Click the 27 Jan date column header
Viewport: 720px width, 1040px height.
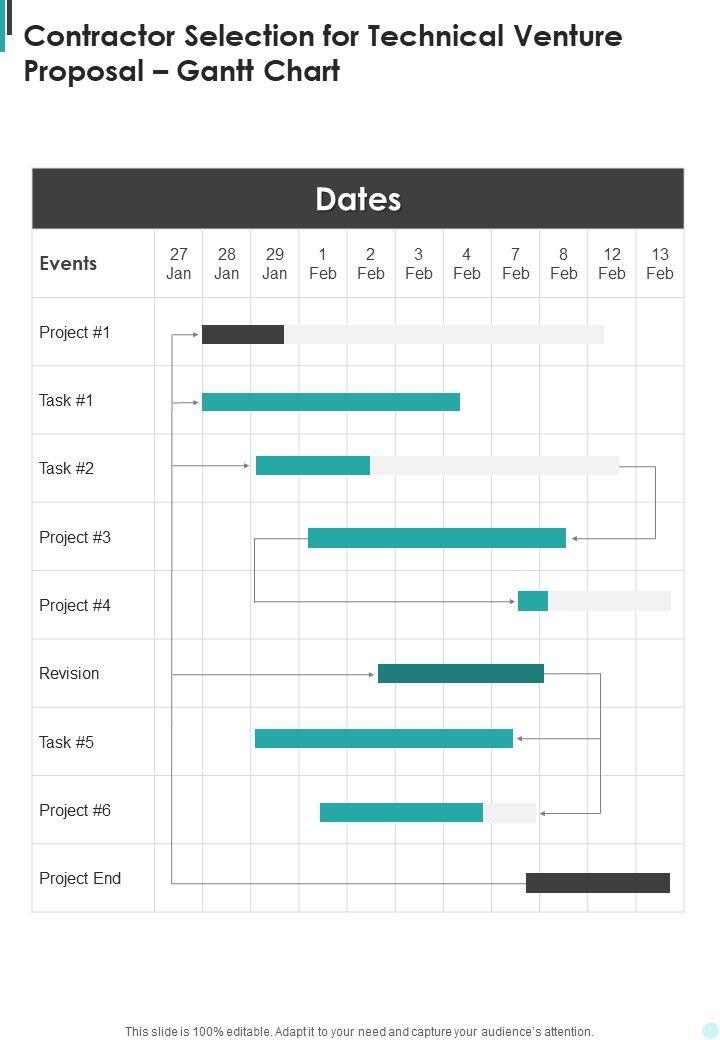point(179,264)
